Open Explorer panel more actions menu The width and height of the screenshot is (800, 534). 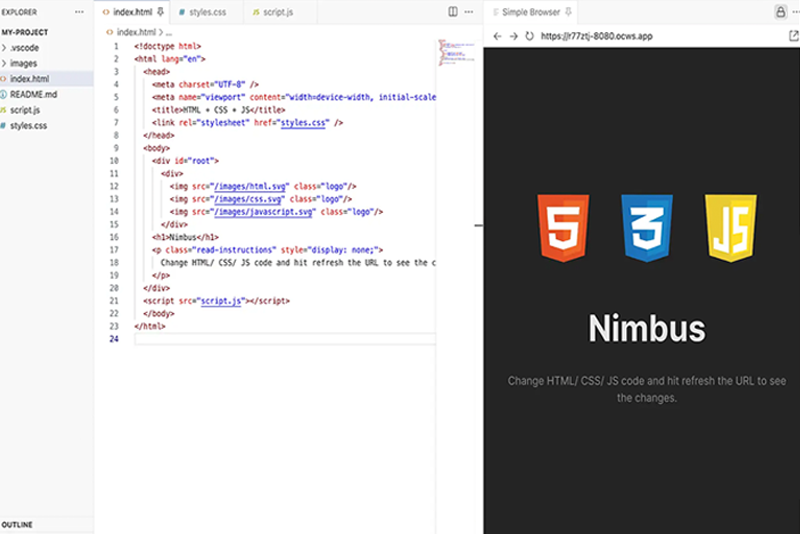click(79, 12)
